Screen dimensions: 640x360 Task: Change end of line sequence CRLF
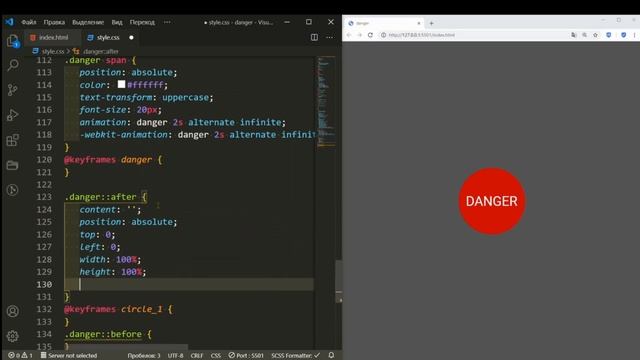click(x=197, y=356)
